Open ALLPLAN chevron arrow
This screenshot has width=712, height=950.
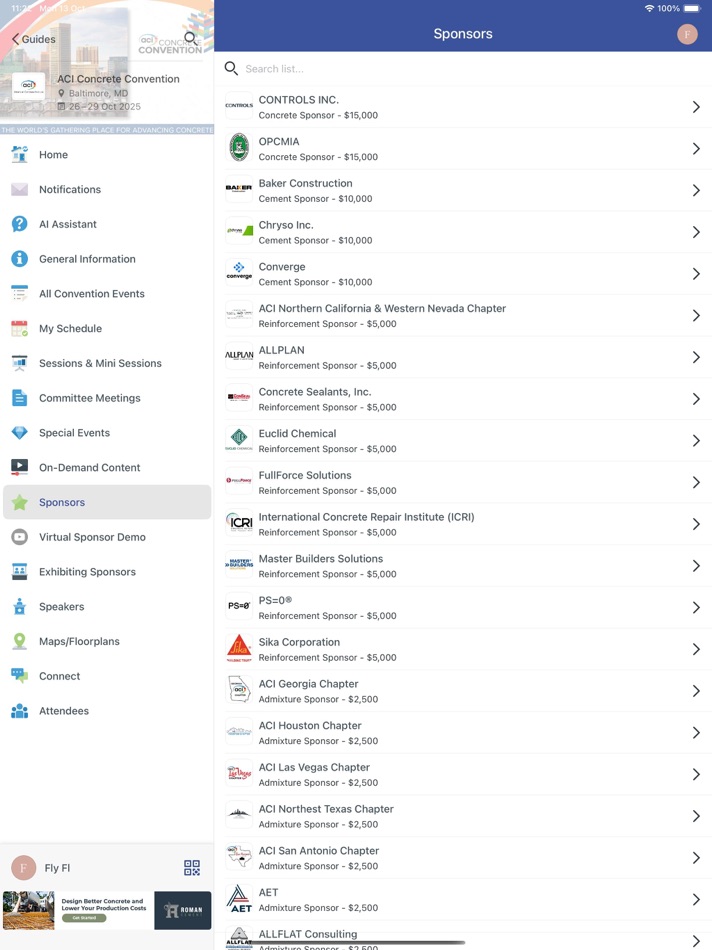(696, 357)
